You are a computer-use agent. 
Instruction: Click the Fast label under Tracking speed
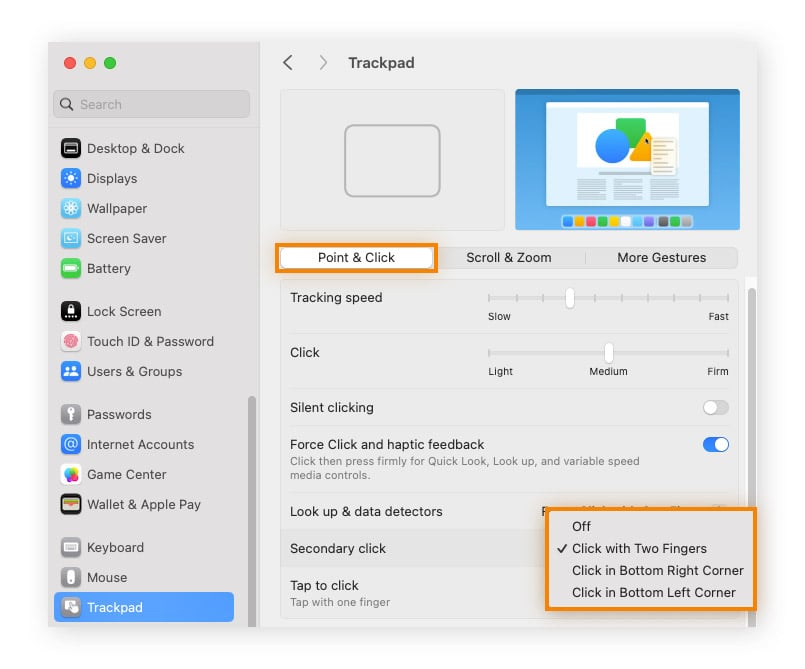718,316
